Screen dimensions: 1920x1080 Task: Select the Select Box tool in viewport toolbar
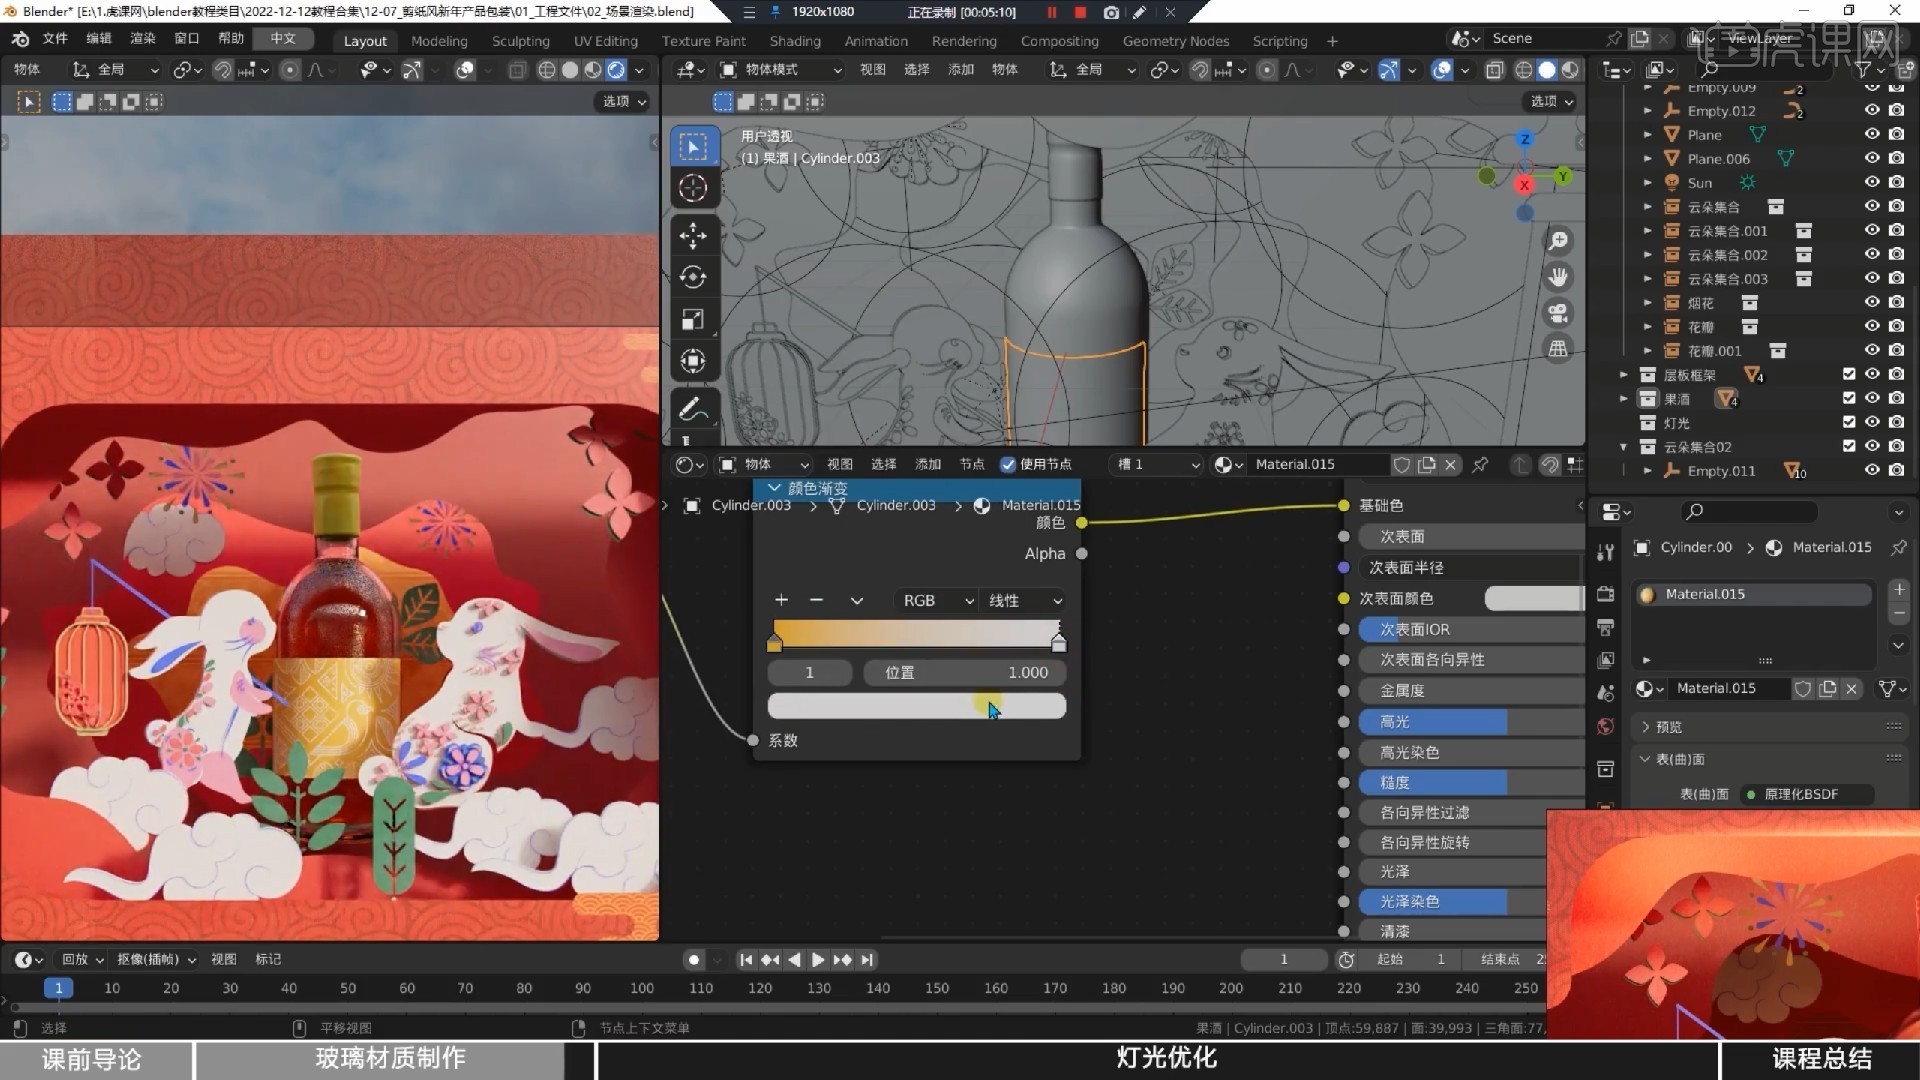(x=692, y=147)
